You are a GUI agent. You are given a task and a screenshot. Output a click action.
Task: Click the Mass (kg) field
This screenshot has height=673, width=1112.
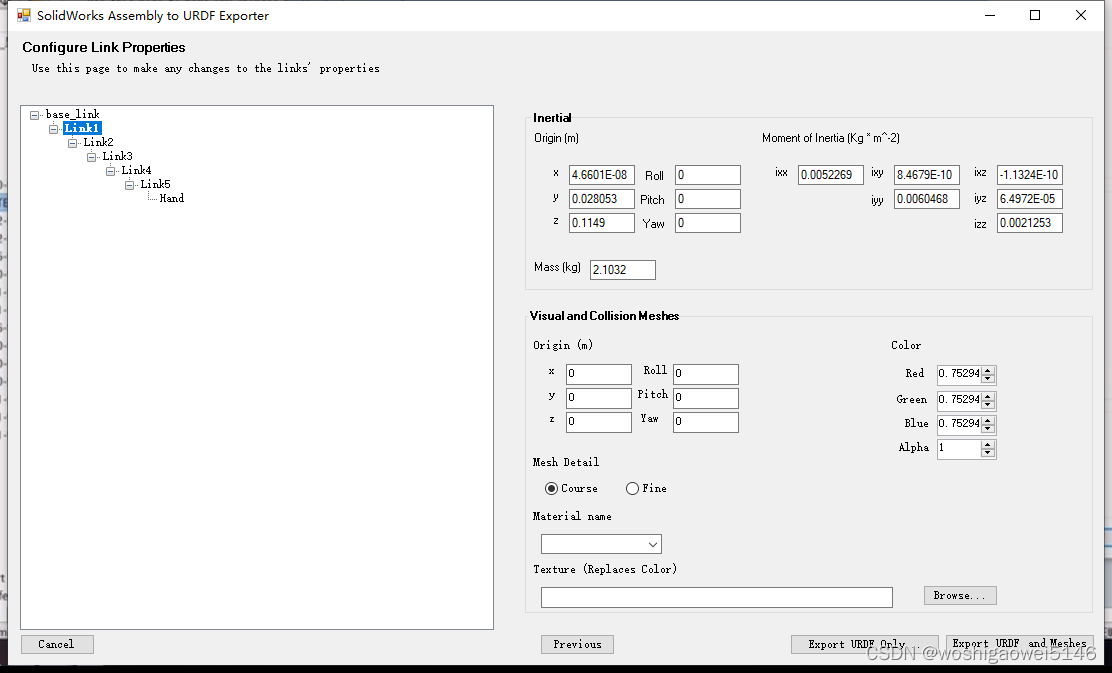point(623,269)
